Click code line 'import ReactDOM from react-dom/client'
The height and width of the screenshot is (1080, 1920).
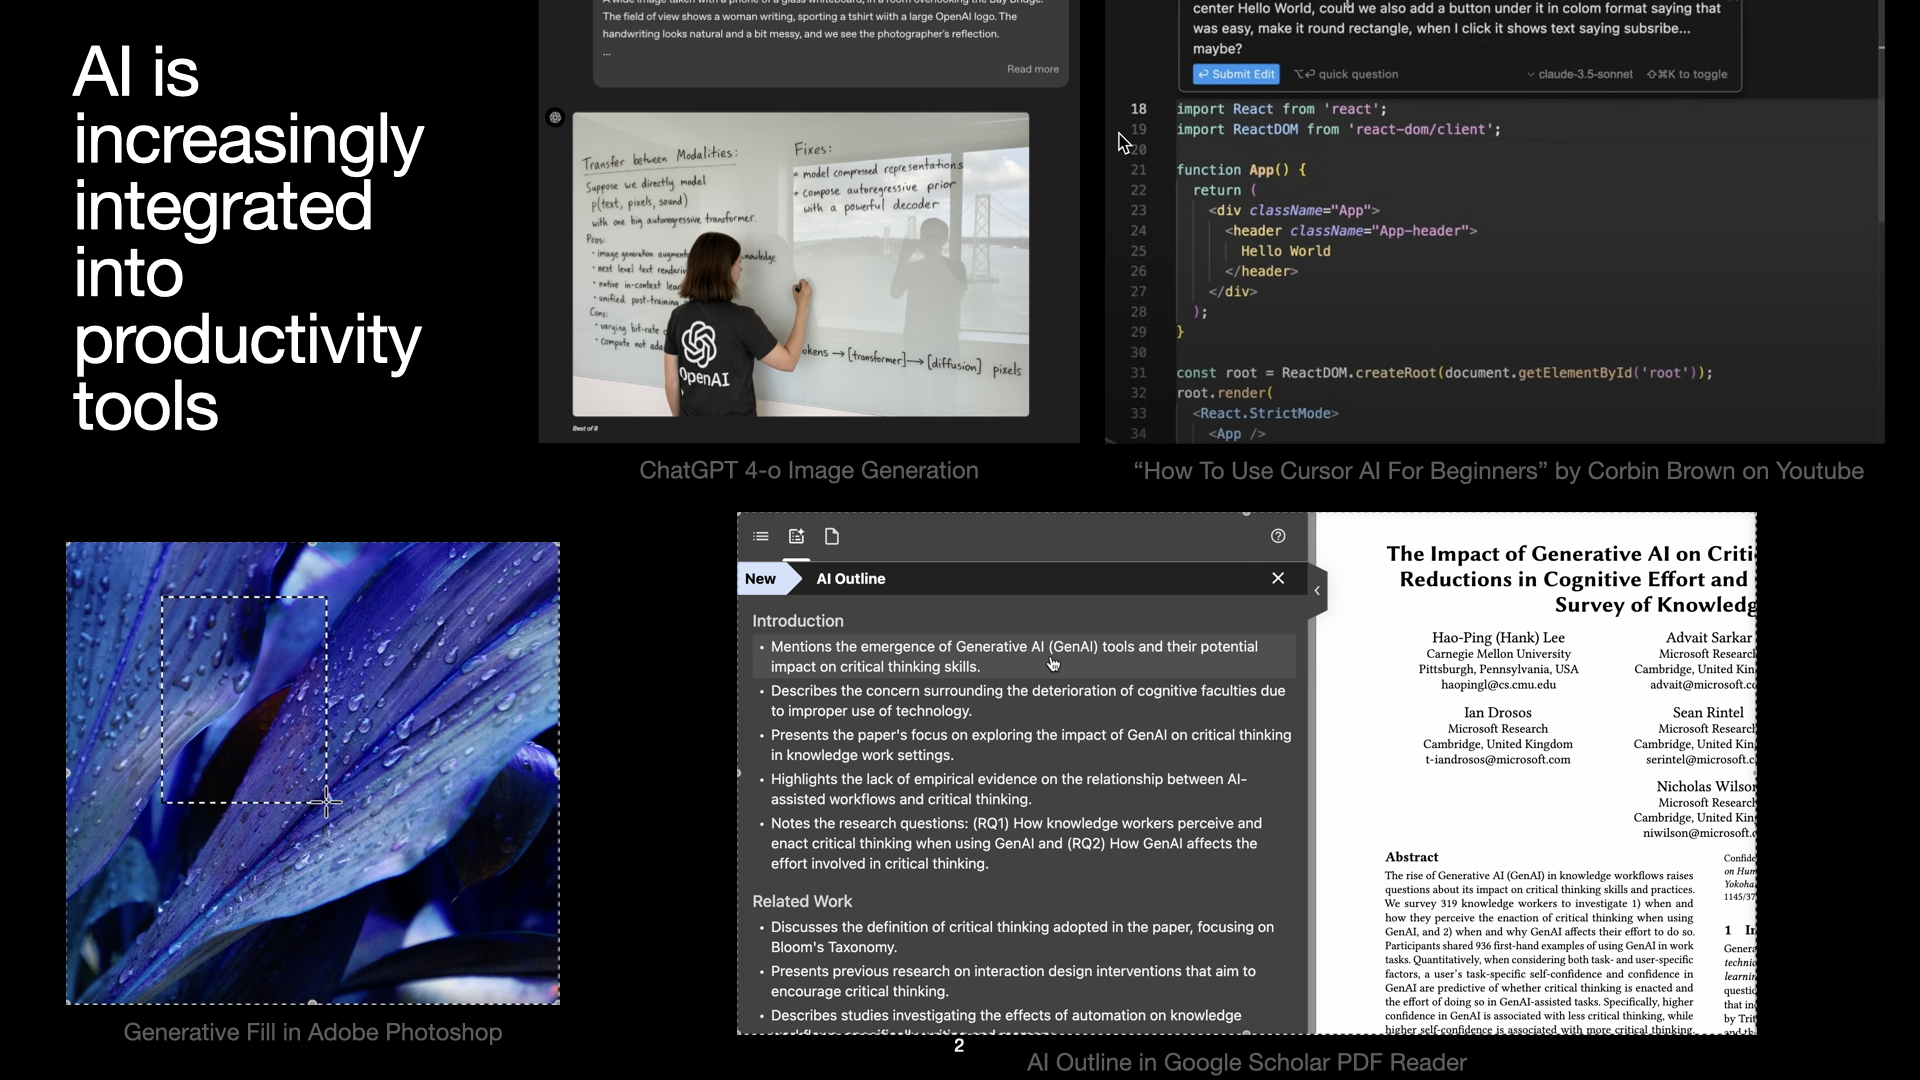[1338, 130]
